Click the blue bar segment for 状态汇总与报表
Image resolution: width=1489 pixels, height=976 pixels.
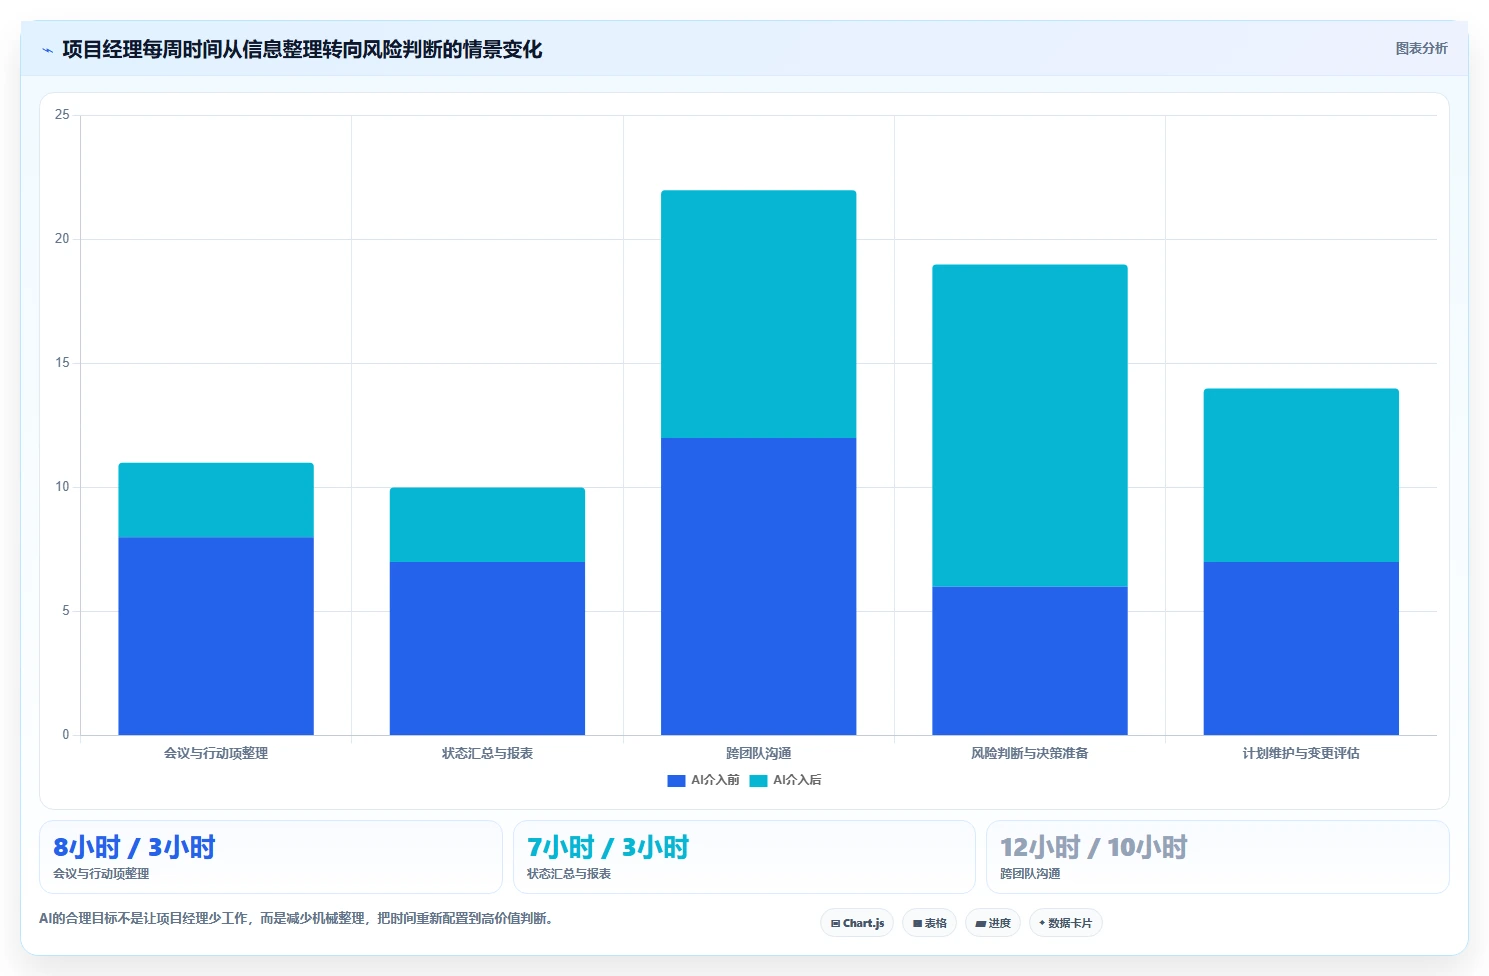click(x=487, y=648)
